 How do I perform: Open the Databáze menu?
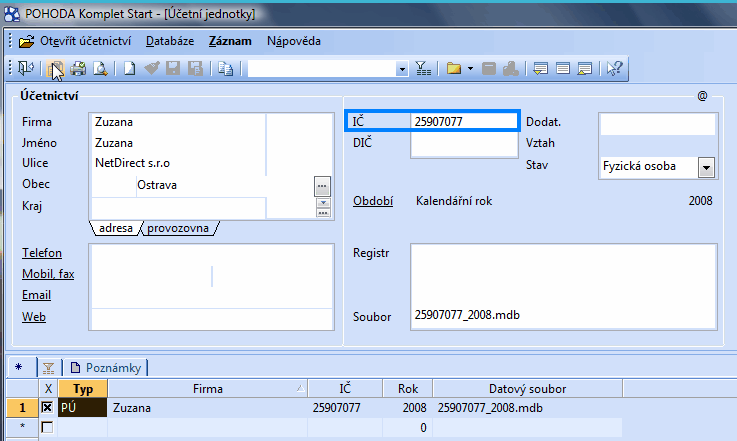tap(170, 41)
